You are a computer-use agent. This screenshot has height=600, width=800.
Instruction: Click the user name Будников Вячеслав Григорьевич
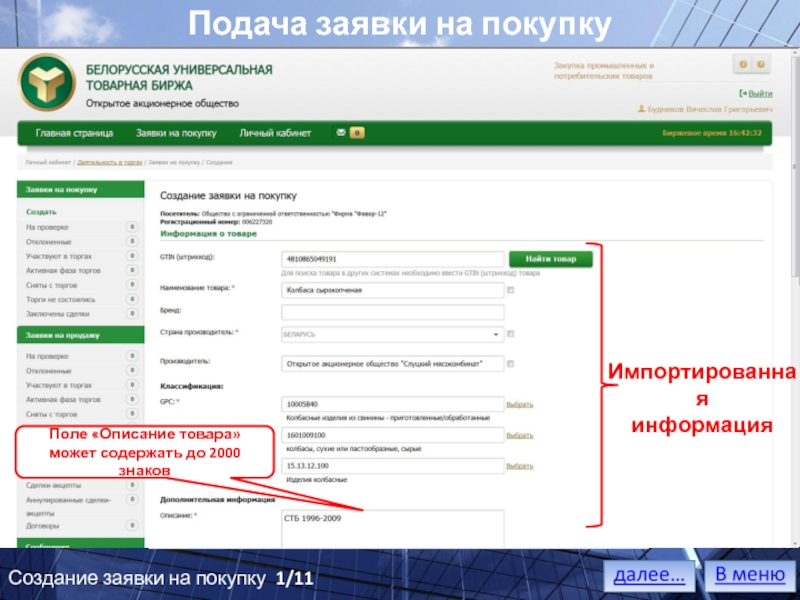(x=710, y=109)
